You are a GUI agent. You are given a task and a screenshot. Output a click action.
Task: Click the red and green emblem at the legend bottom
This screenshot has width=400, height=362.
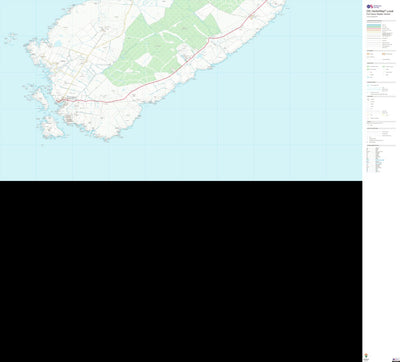point(366,355)
